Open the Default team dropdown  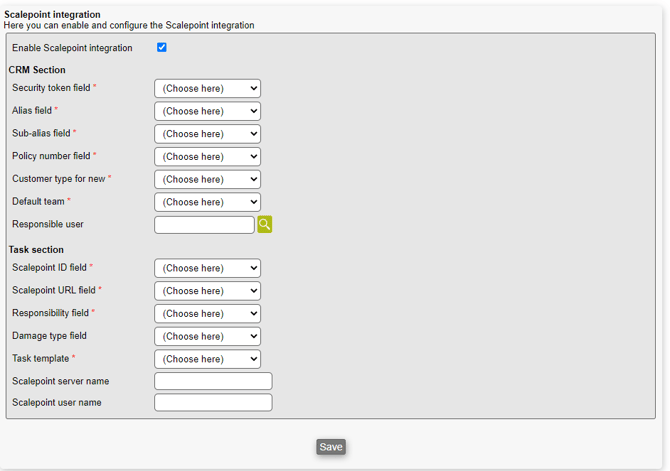(207, 202)
